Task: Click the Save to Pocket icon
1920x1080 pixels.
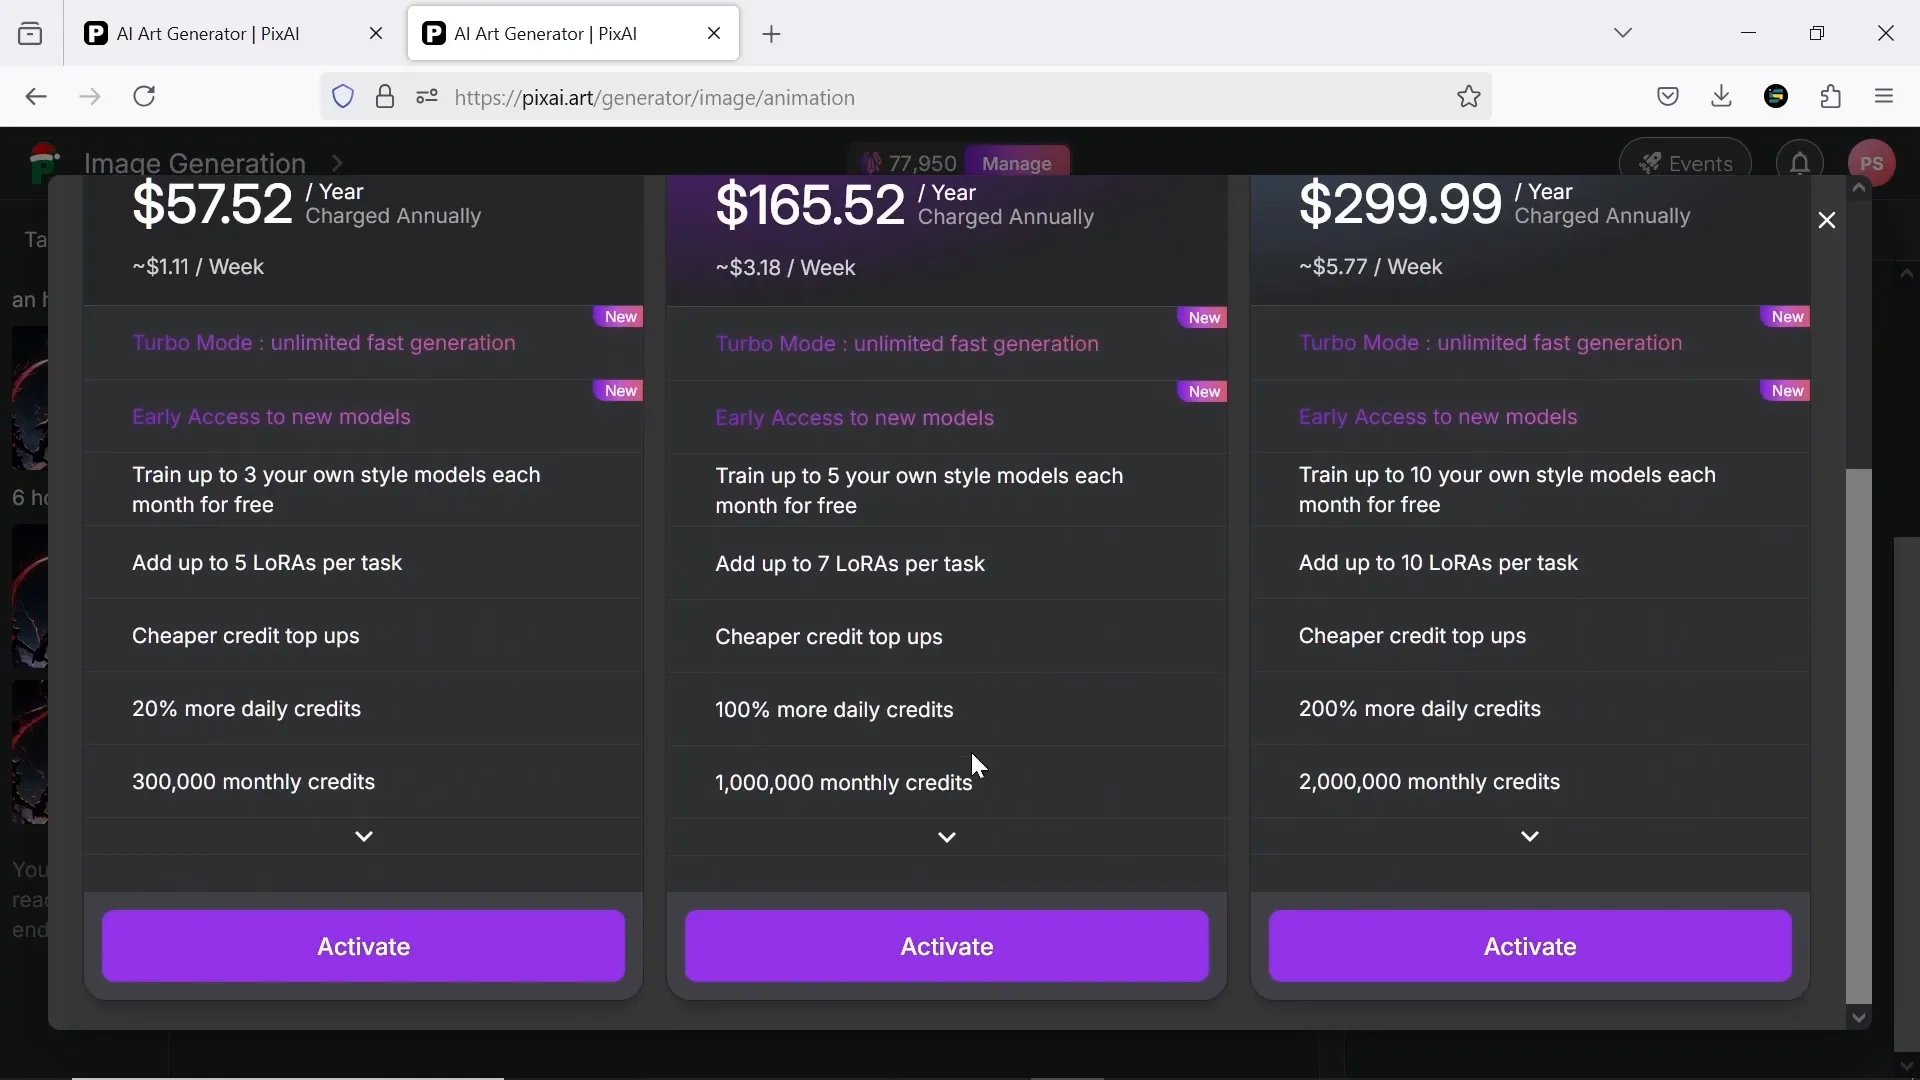Action: (x=1667, y=97)
